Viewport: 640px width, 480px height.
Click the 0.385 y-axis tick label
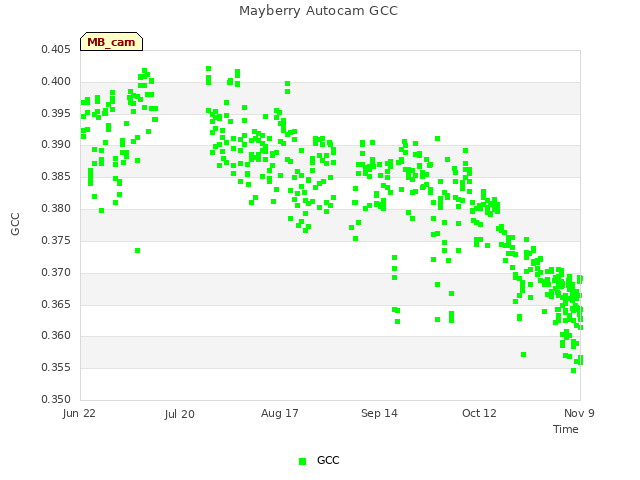pos(56,177)
